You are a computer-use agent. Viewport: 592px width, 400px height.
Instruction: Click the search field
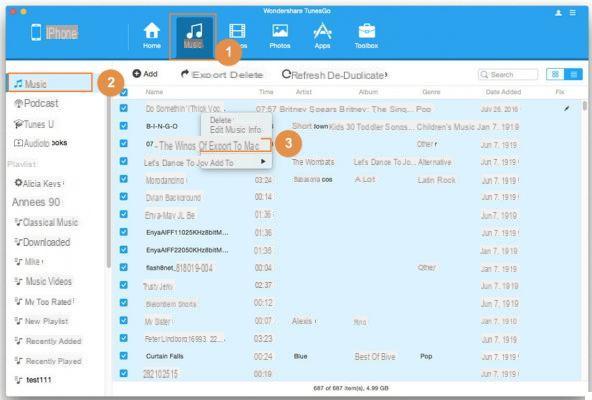coord(508,74)
